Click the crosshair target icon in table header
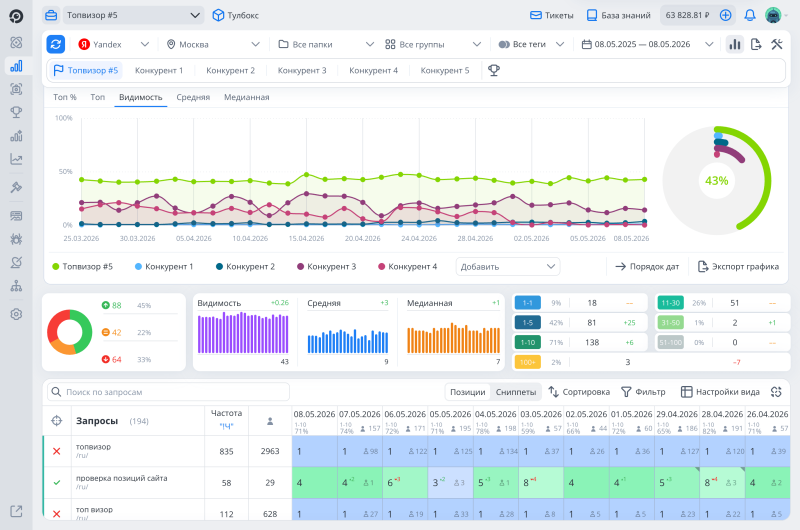This screenshot has width=800, height=530. (57, 421)
